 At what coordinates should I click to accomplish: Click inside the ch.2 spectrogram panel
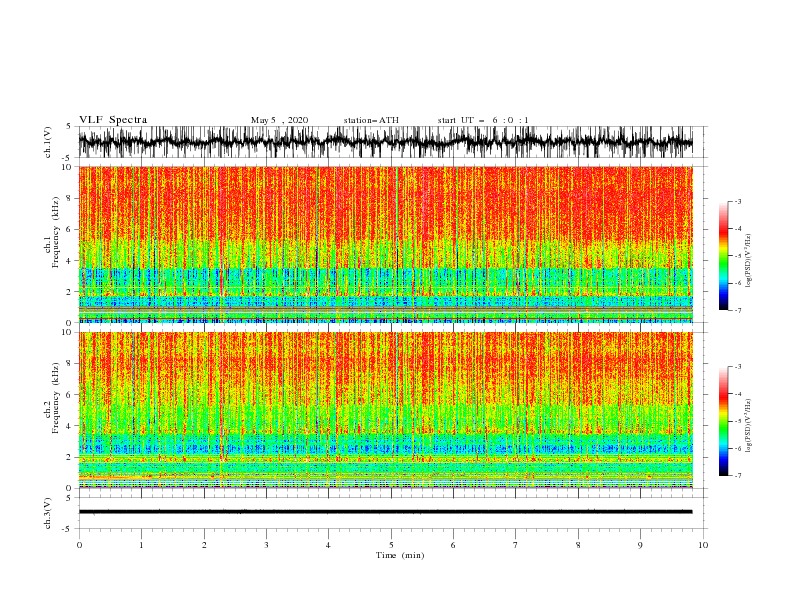[385, 410]
